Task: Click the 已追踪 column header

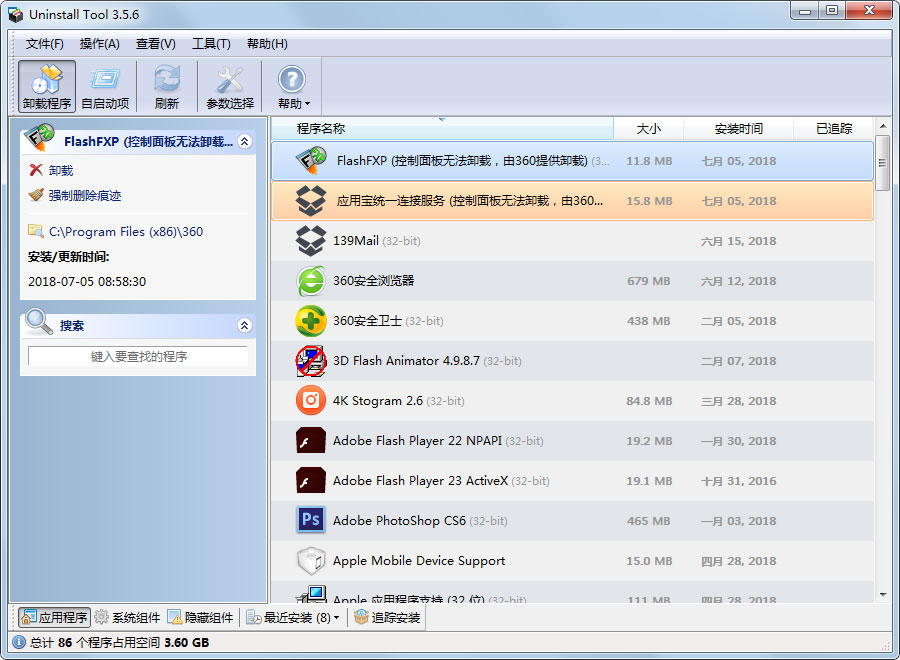Action: tap(834, 129)
